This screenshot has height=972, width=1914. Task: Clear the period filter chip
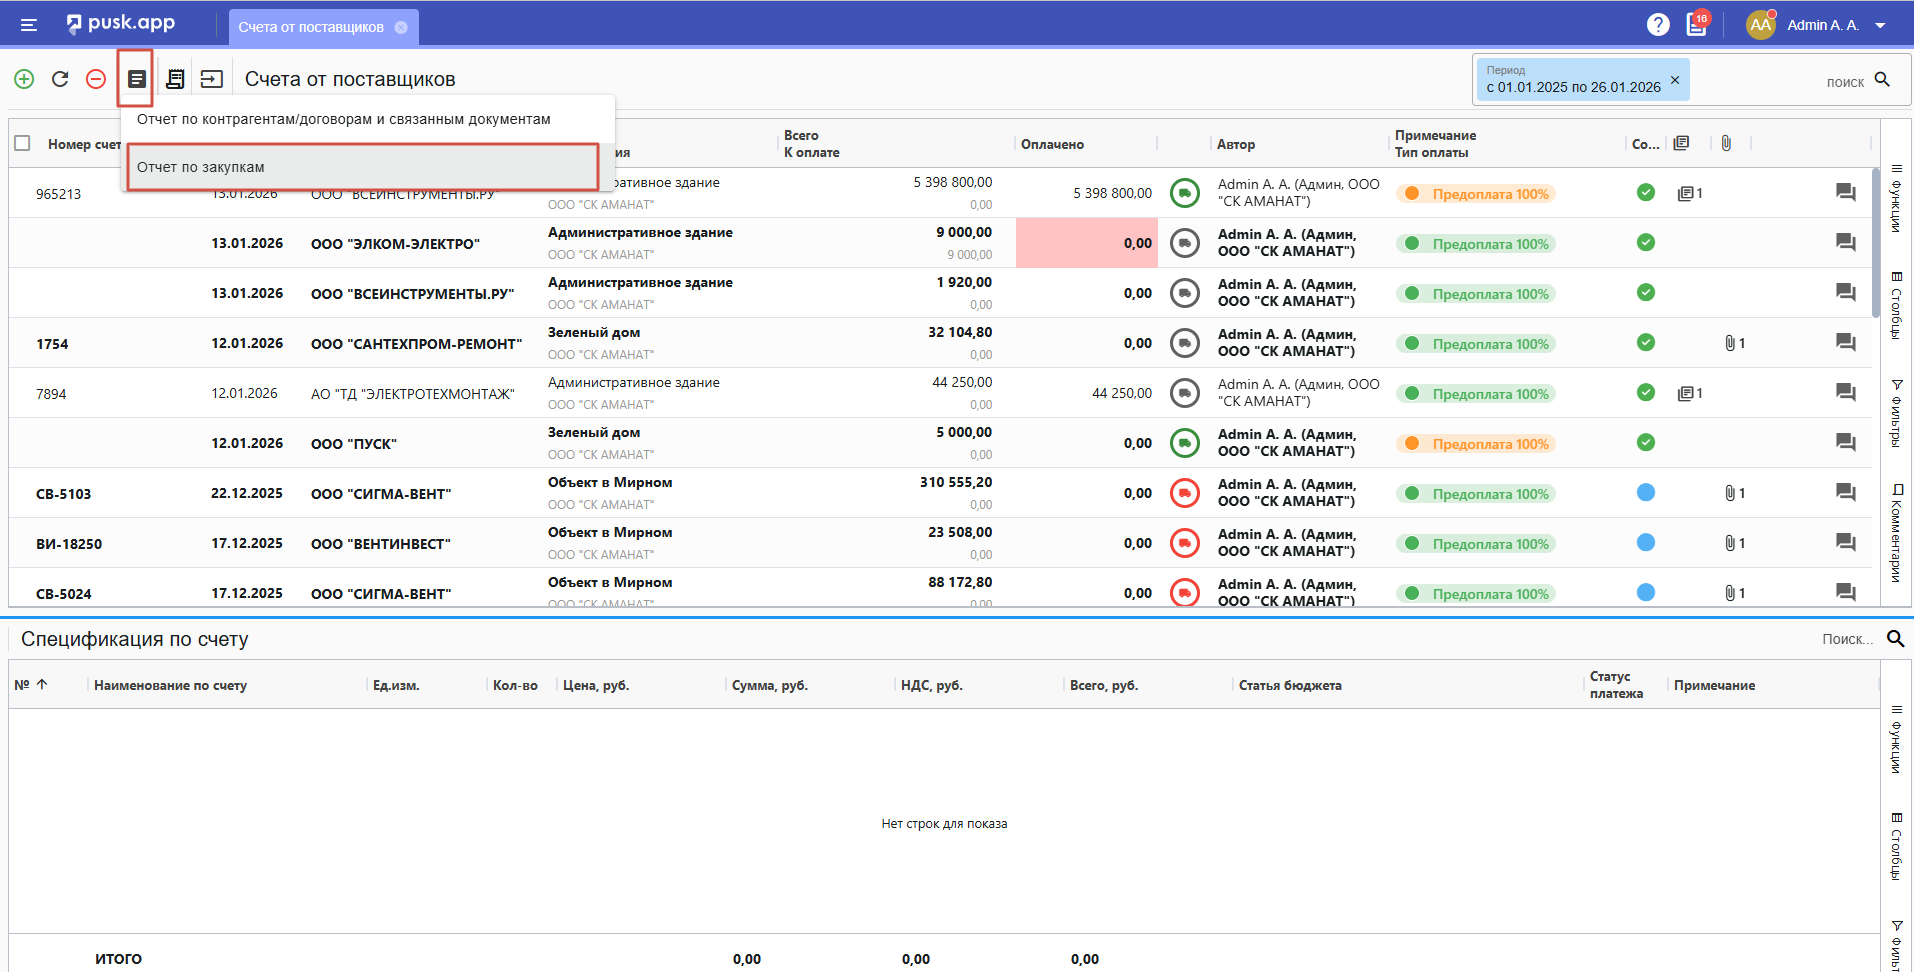(x=1675, y=80)
